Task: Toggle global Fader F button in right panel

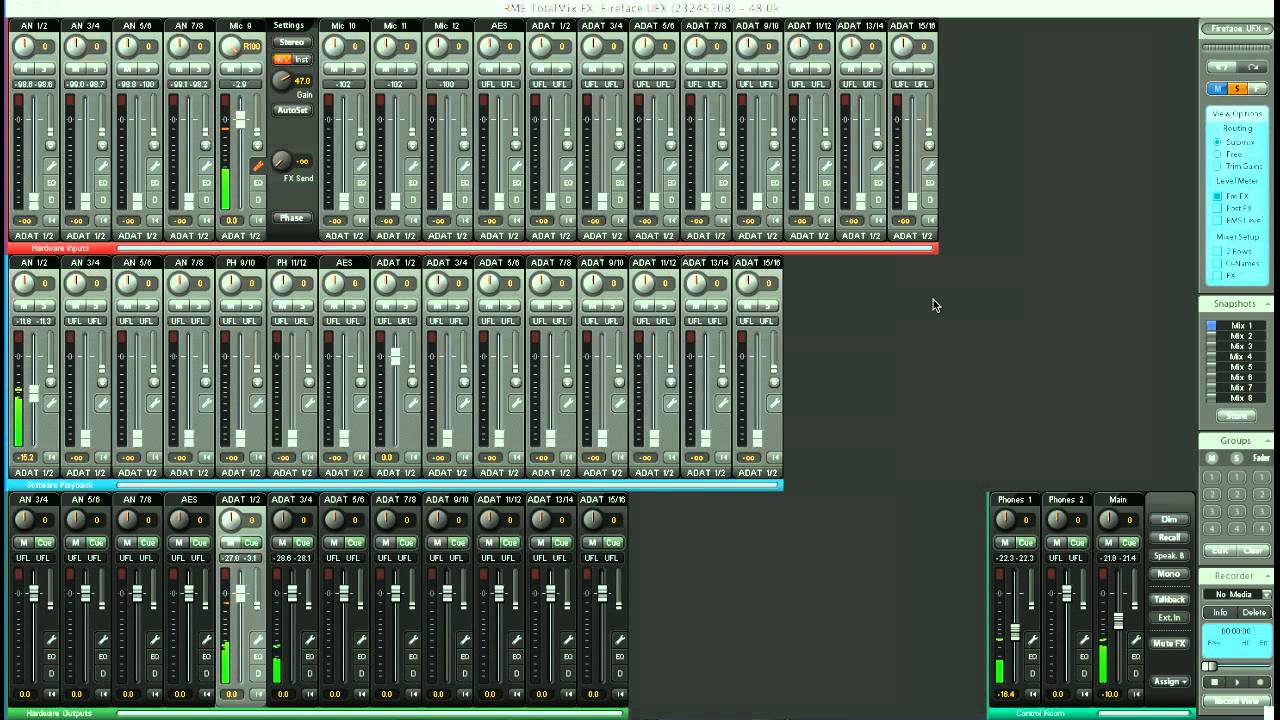Action: 1257,88
